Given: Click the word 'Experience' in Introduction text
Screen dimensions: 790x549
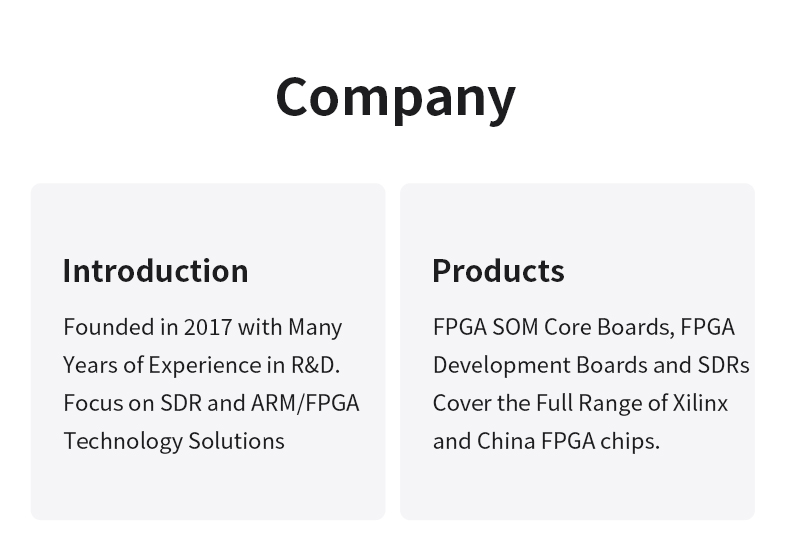Looking at the screenshot, I should coord(200,365).
